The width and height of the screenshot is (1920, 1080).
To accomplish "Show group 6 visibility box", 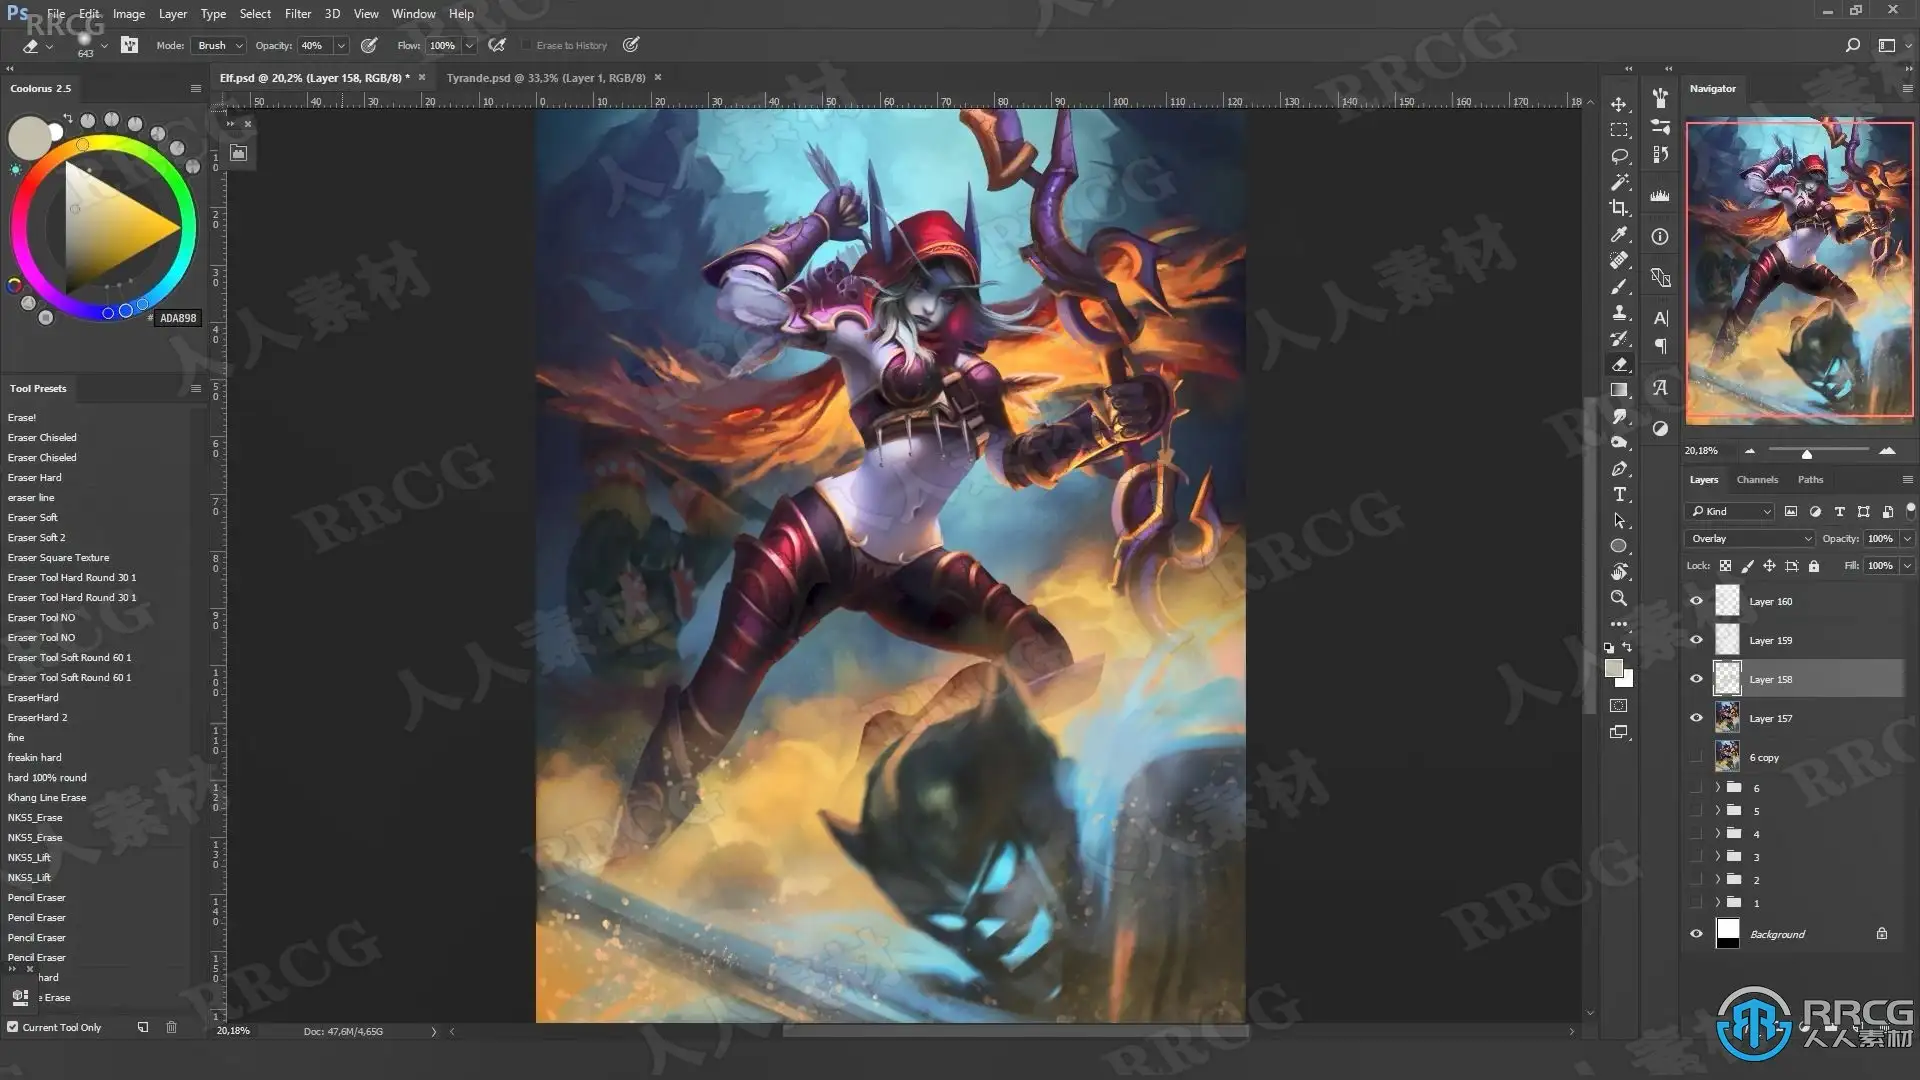I will click(1696, 788).
